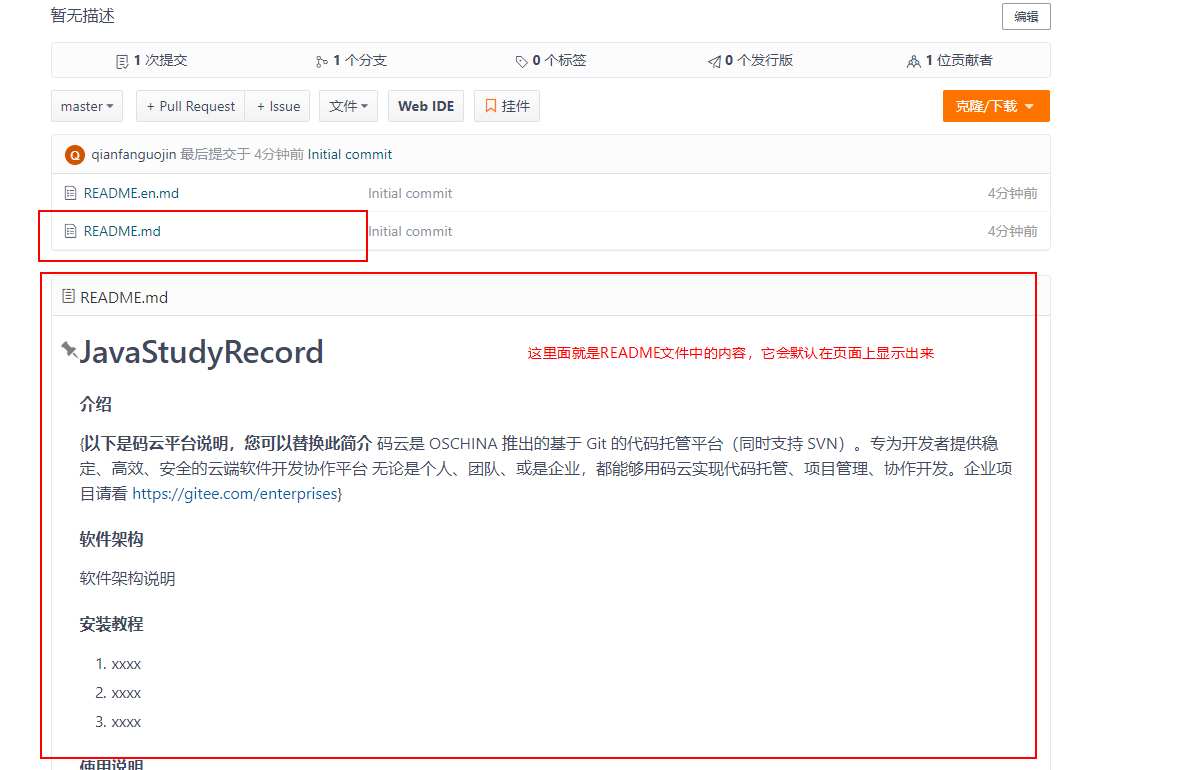Click the pin icon beside JavaStudyRecord heading

click(x=69, y=349)
